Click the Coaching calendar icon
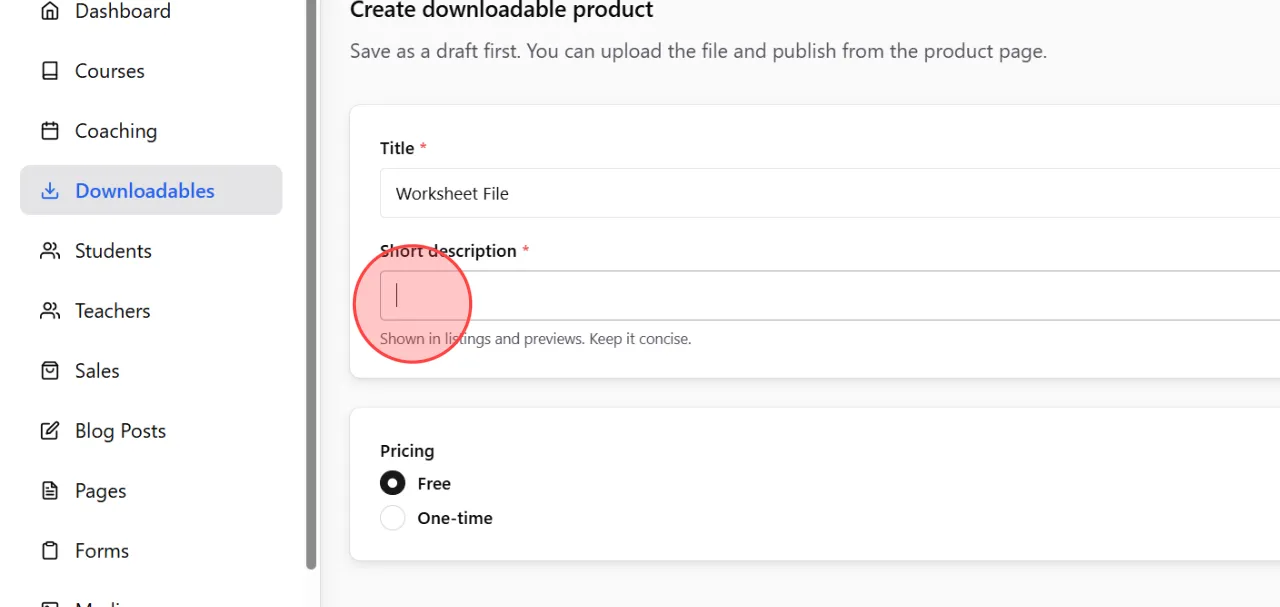Viewport: 1280px width, 607px height. pos(49,131)
